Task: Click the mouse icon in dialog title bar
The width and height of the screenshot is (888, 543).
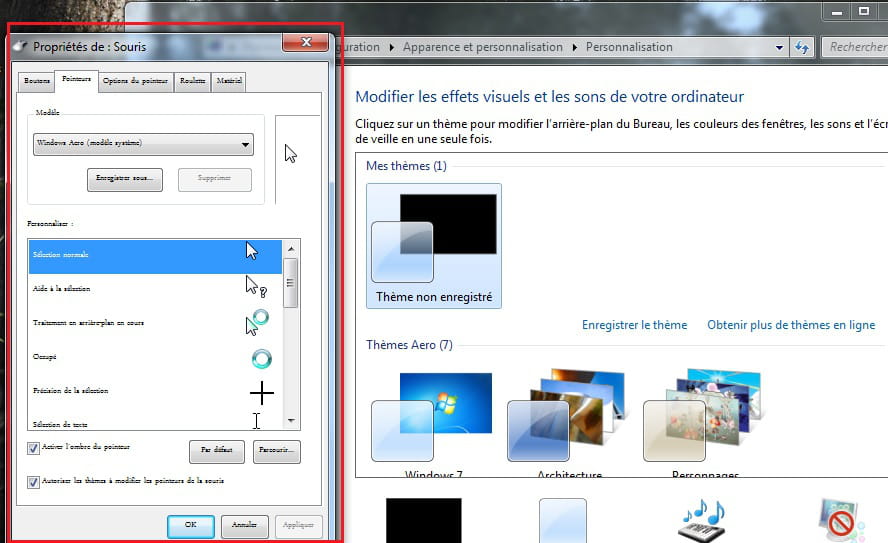Action: tap(20, 46)
